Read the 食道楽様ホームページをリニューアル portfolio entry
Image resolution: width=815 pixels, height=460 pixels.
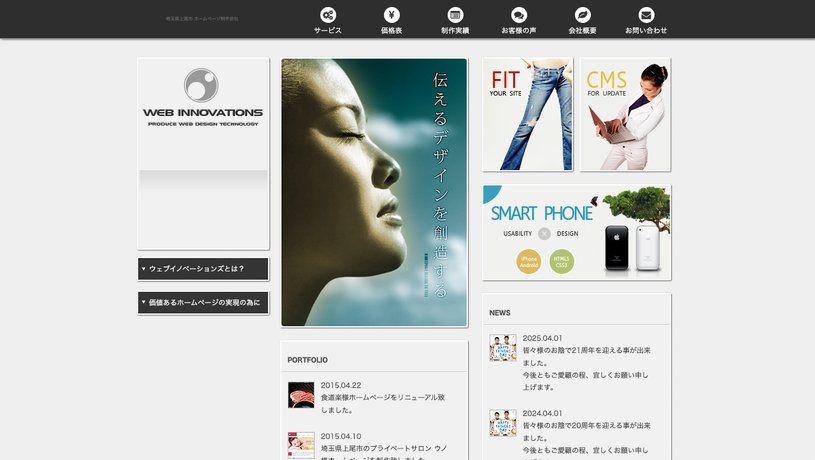click(383, 404)
